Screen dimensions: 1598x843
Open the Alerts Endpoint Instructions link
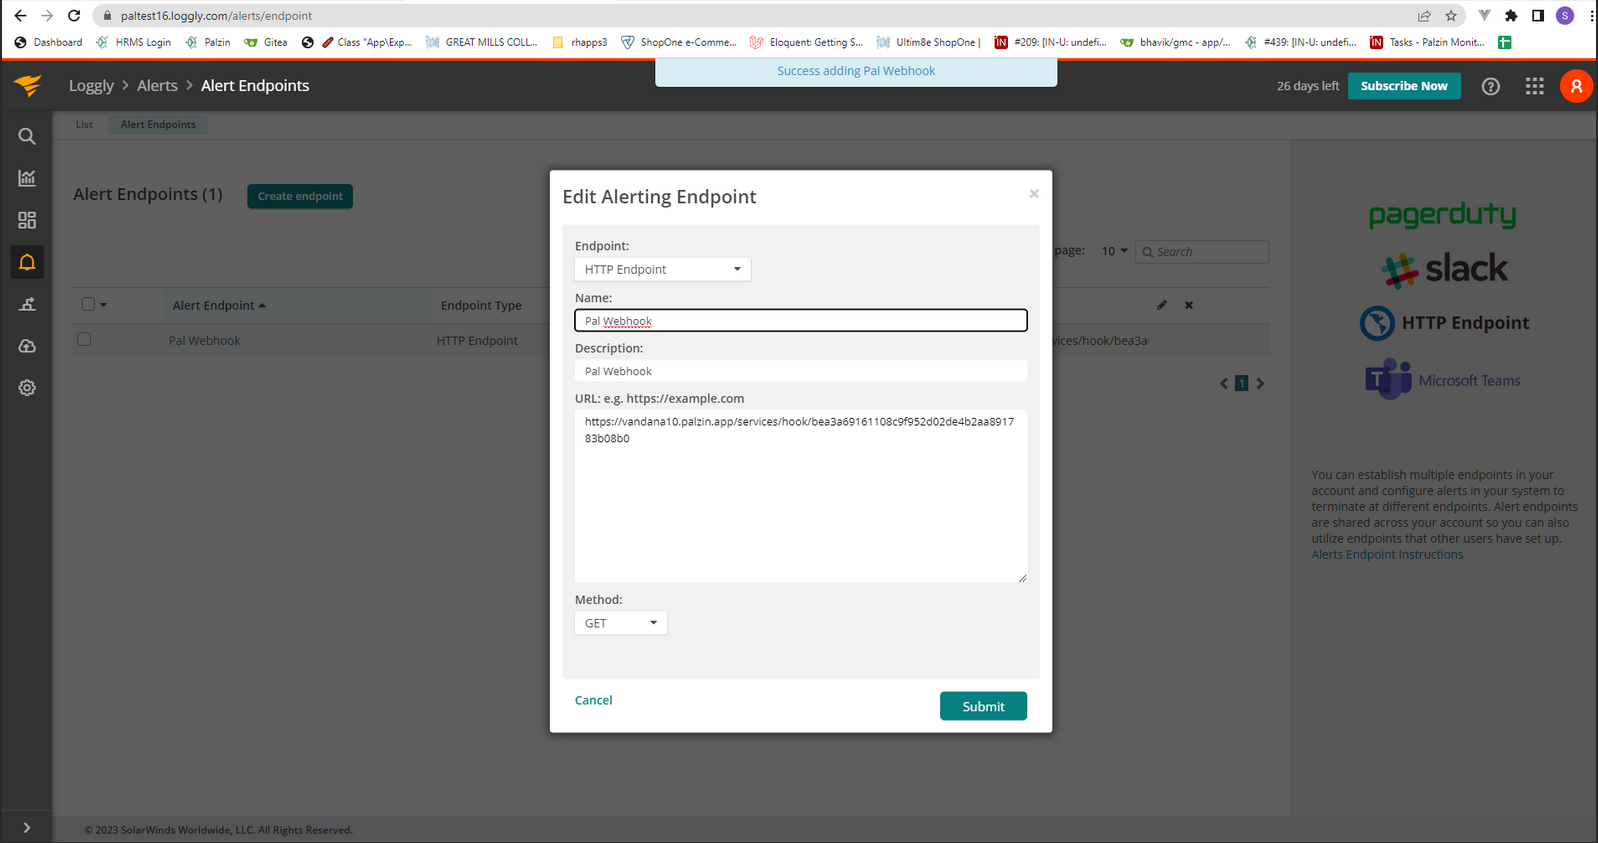click(x=1387, y=555)
